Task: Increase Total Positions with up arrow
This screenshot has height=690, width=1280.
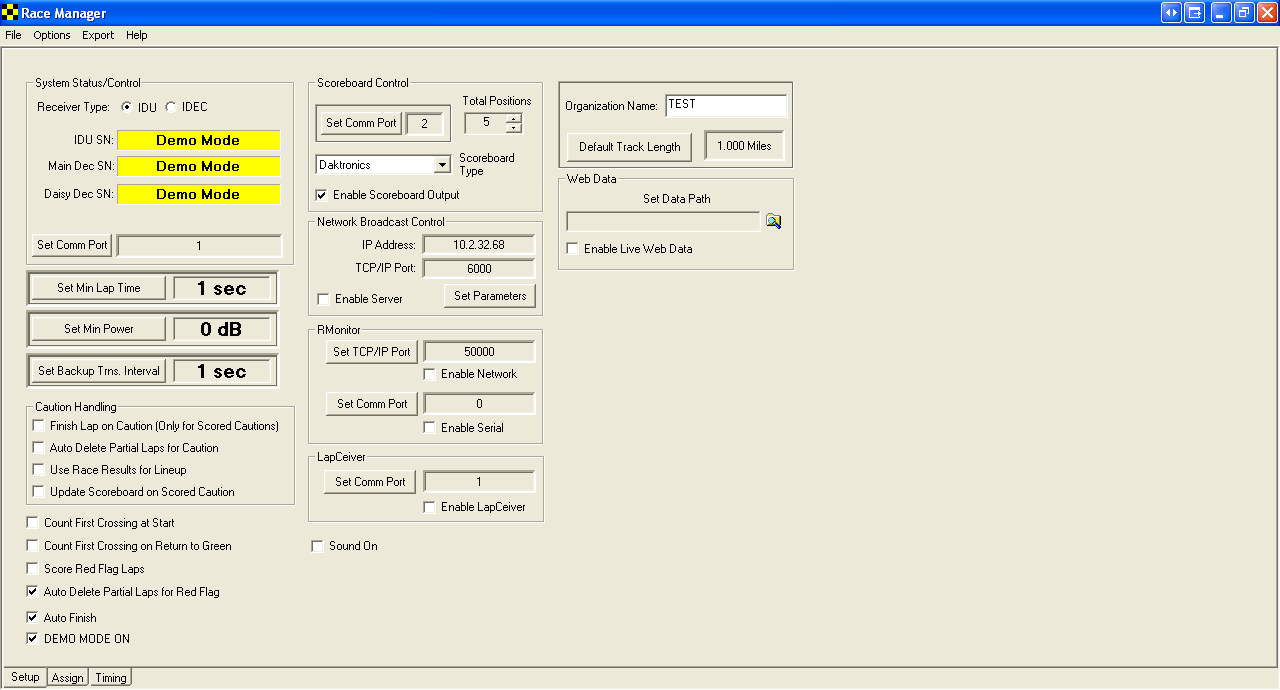Action: 514,119
